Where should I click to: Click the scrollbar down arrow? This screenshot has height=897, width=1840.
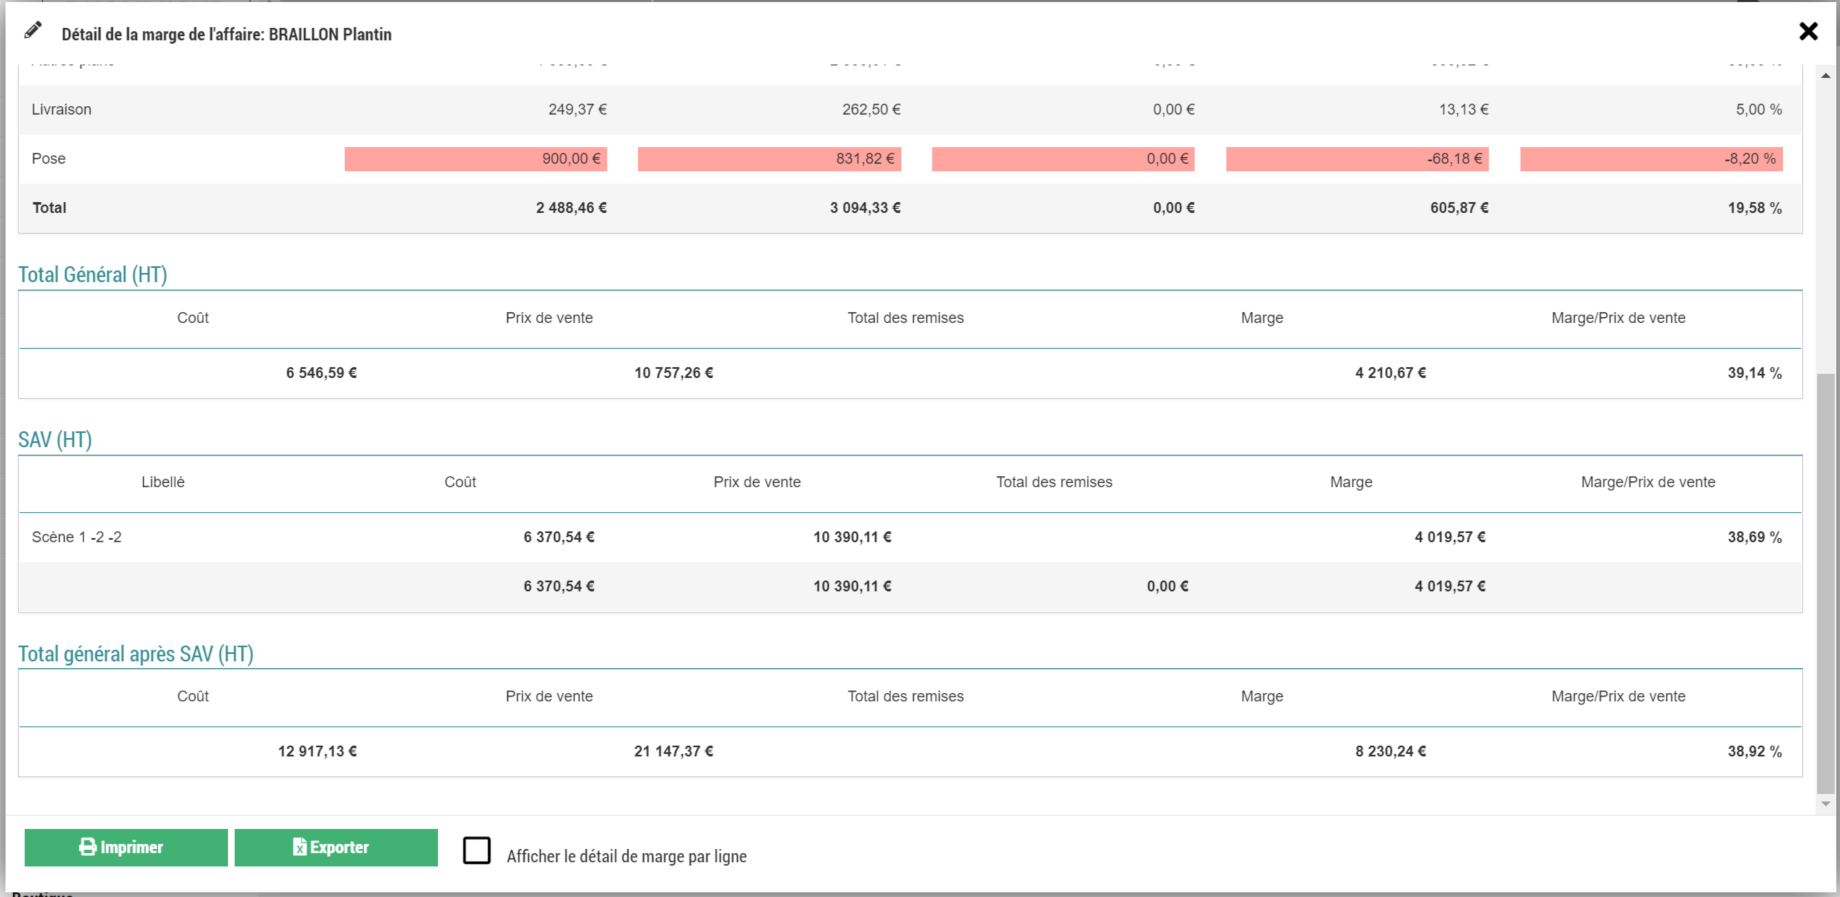pyautogui.click(x=1826, y=803)
